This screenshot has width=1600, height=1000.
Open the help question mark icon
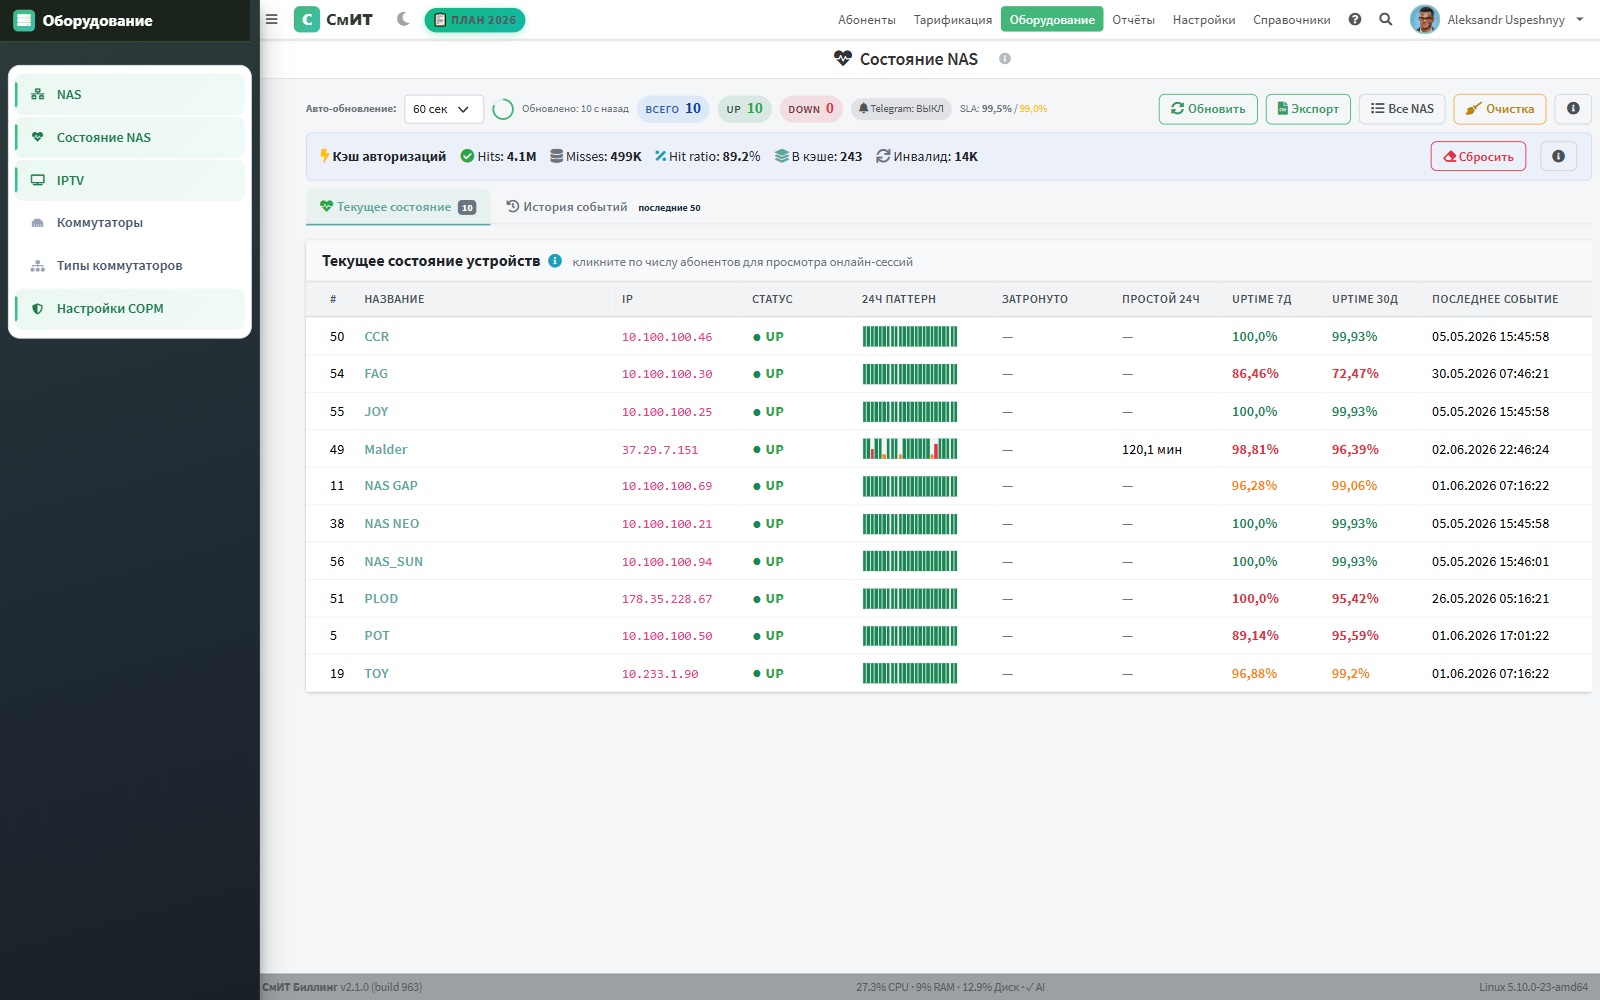click(x=1355, y=19)
